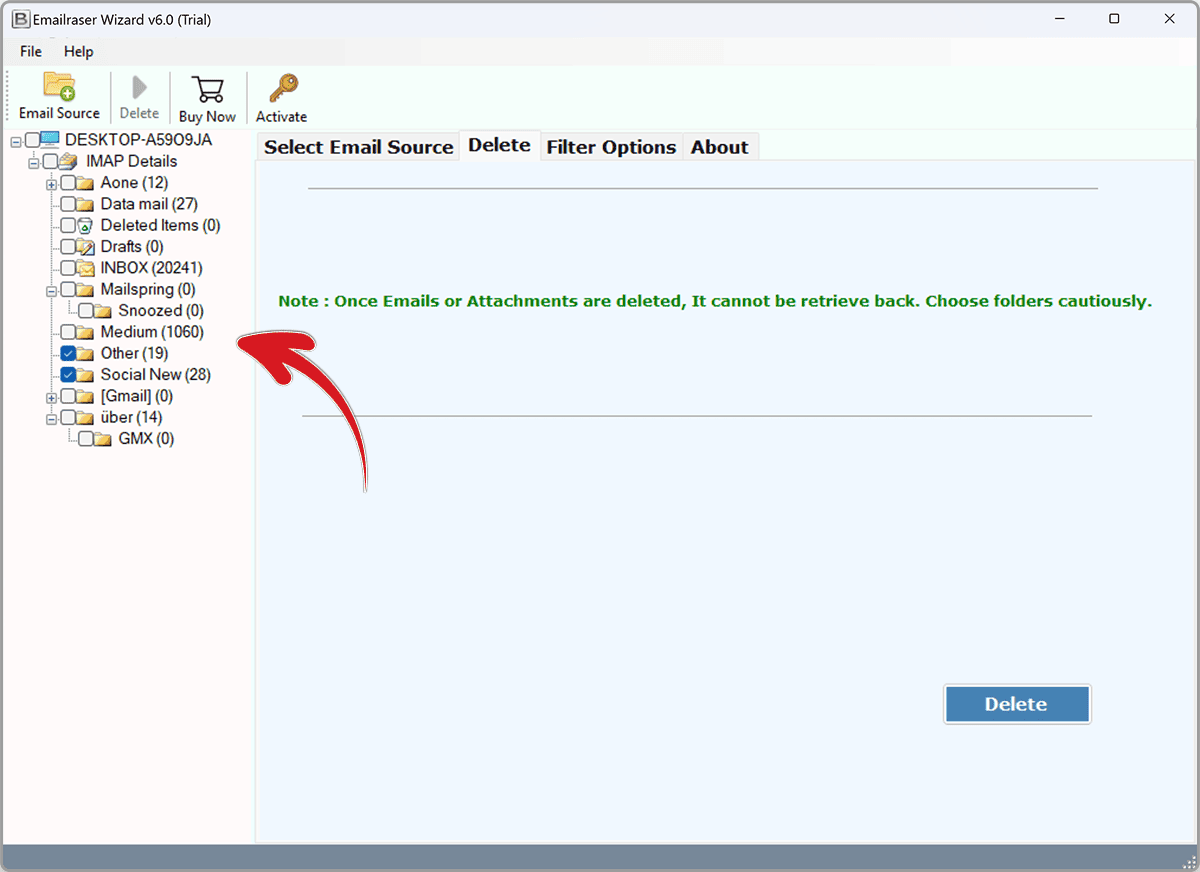
Task: Click the Emailraser app icon in title bar
Action: point(19,19)
